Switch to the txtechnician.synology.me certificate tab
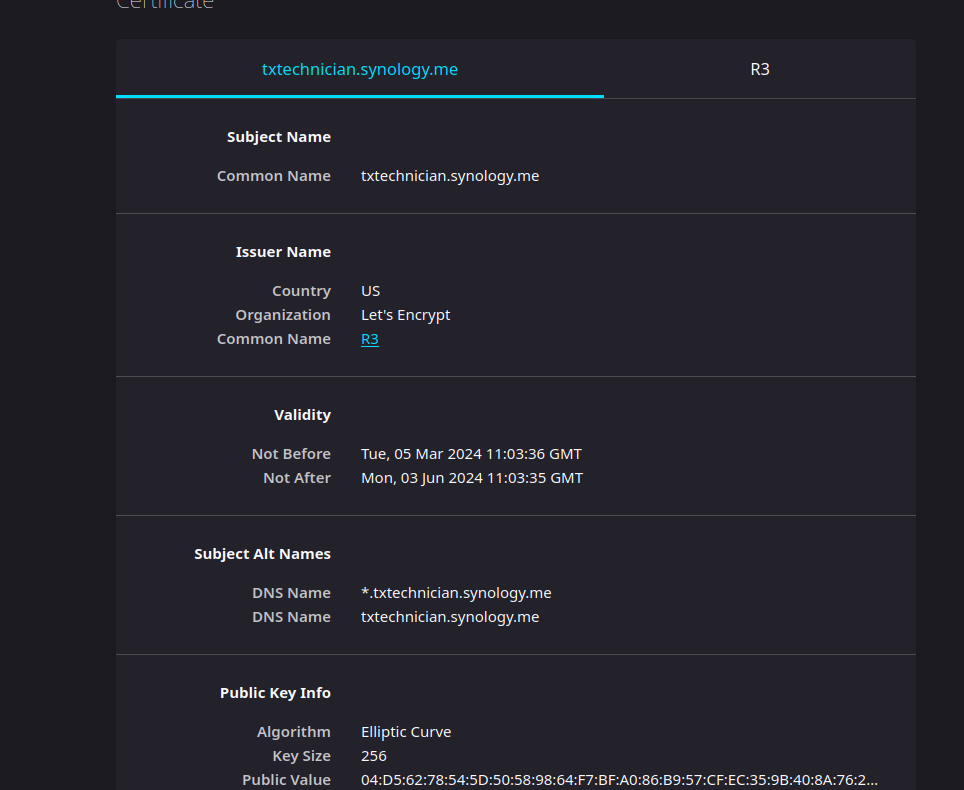This screenshot has width=964, height=790. tap(360, 69)
